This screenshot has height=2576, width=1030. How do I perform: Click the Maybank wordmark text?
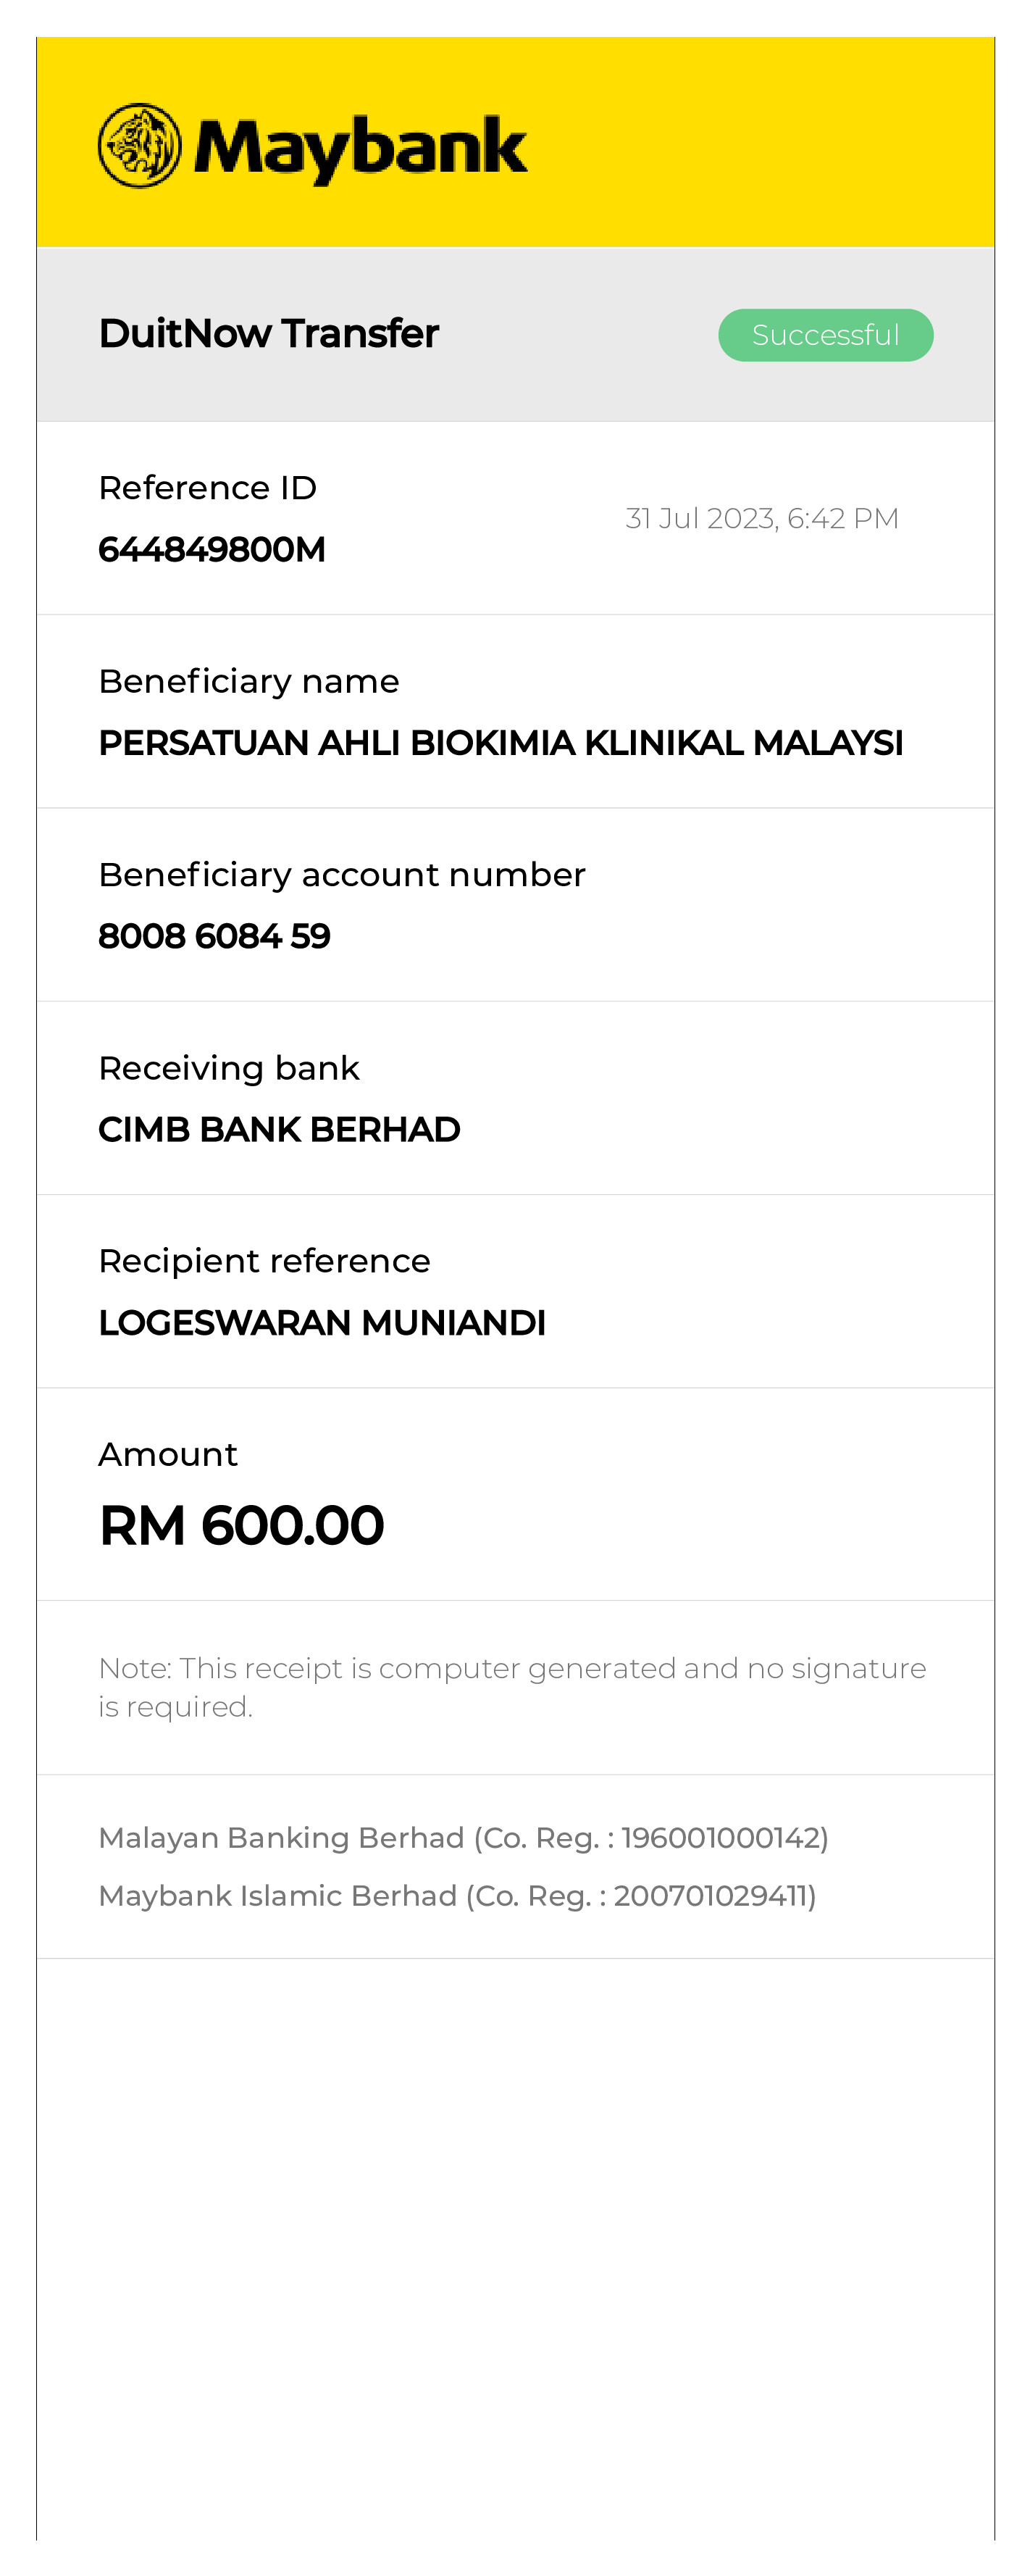360,148
